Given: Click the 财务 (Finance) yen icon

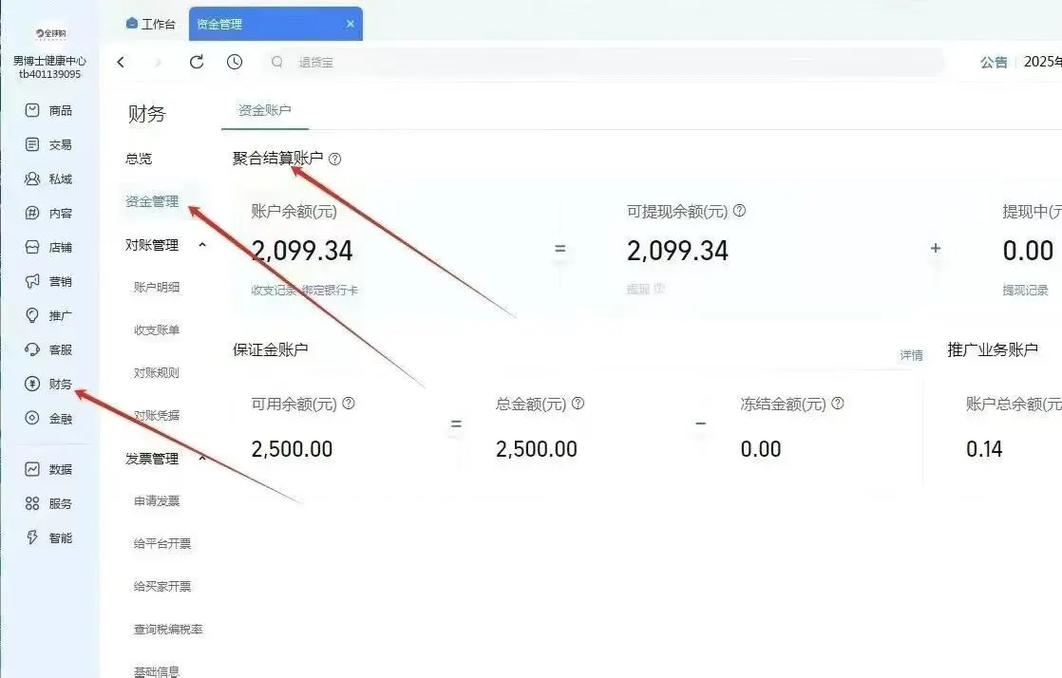Looking at the screenshot, I should (x=33, y=384).
